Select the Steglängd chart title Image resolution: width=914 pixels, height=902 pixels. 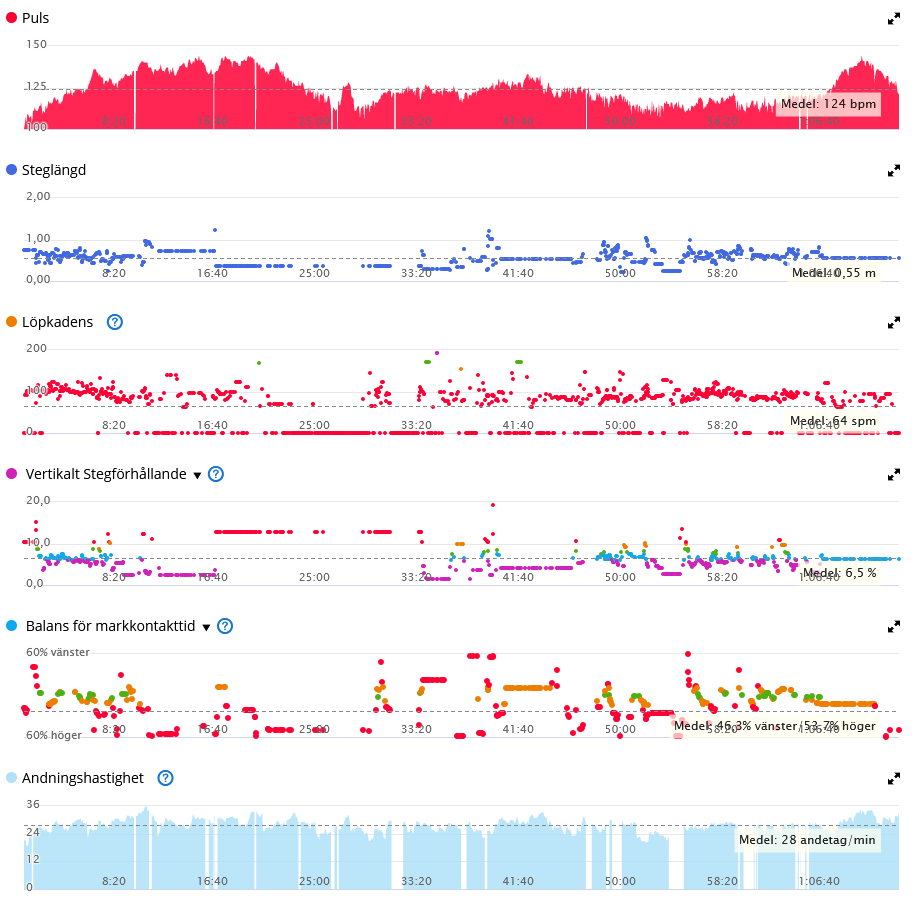[54, 170]
